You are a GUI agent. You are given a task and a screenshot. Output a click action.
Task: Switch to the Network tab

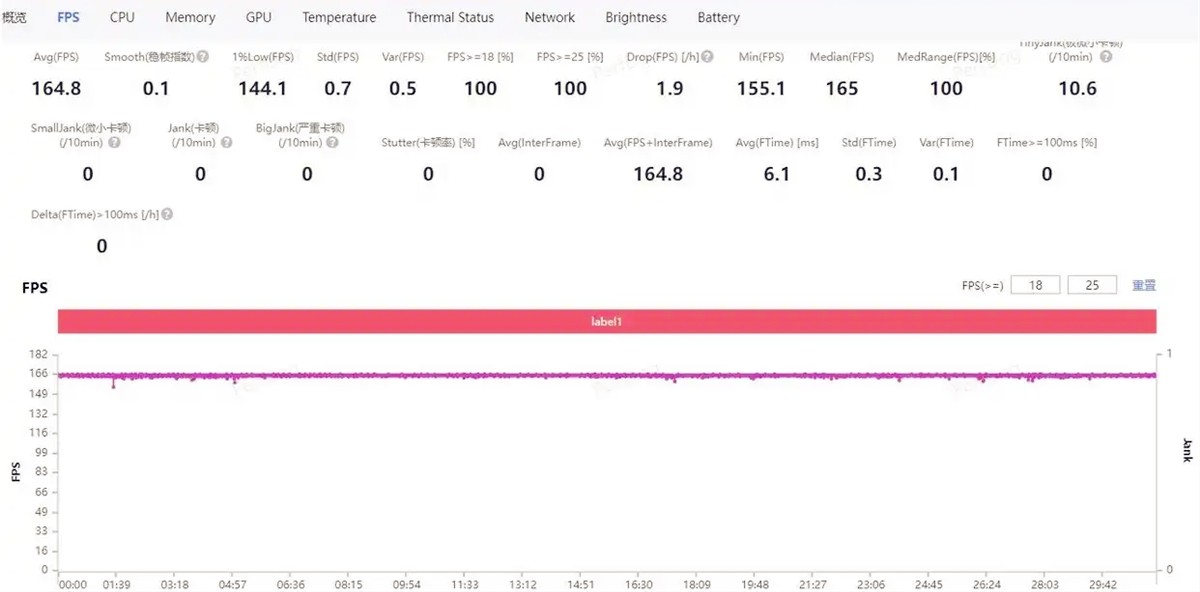(549, 17)
